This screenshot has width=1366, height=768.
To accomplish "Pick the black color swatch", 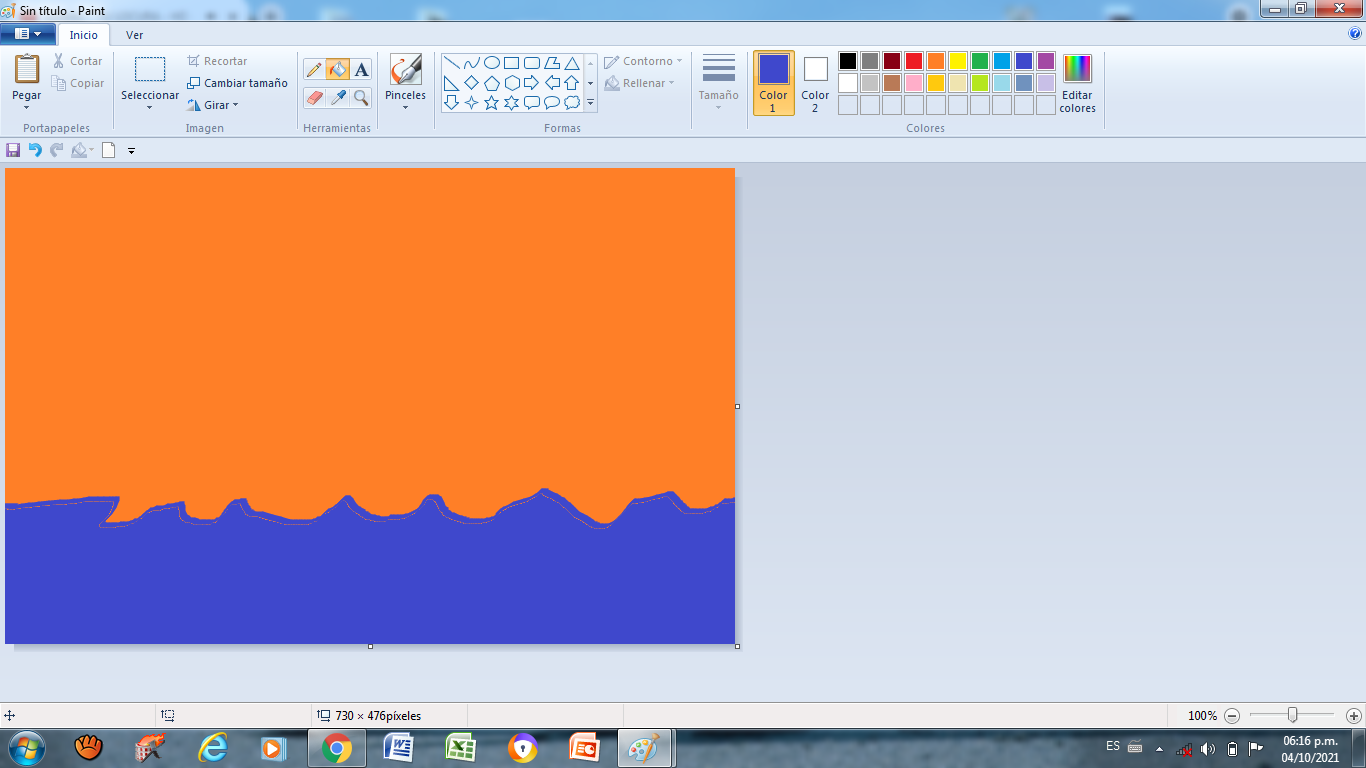I will pyautogui.click(x=848, y=61).
